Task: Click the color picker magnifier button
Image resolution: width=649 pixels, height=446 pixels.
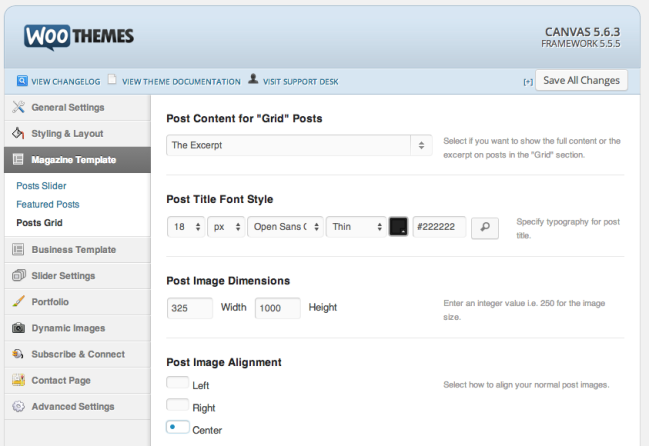Action: click(x=485, y=228)
